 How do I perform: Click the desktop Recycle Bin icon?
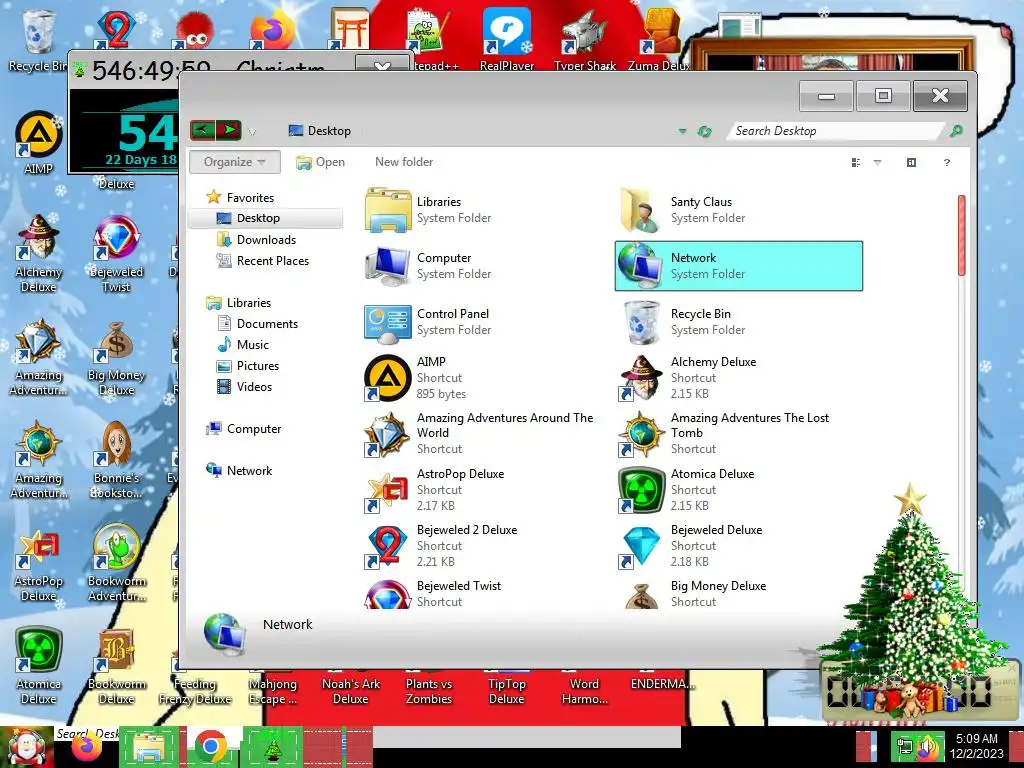point(38,39)
